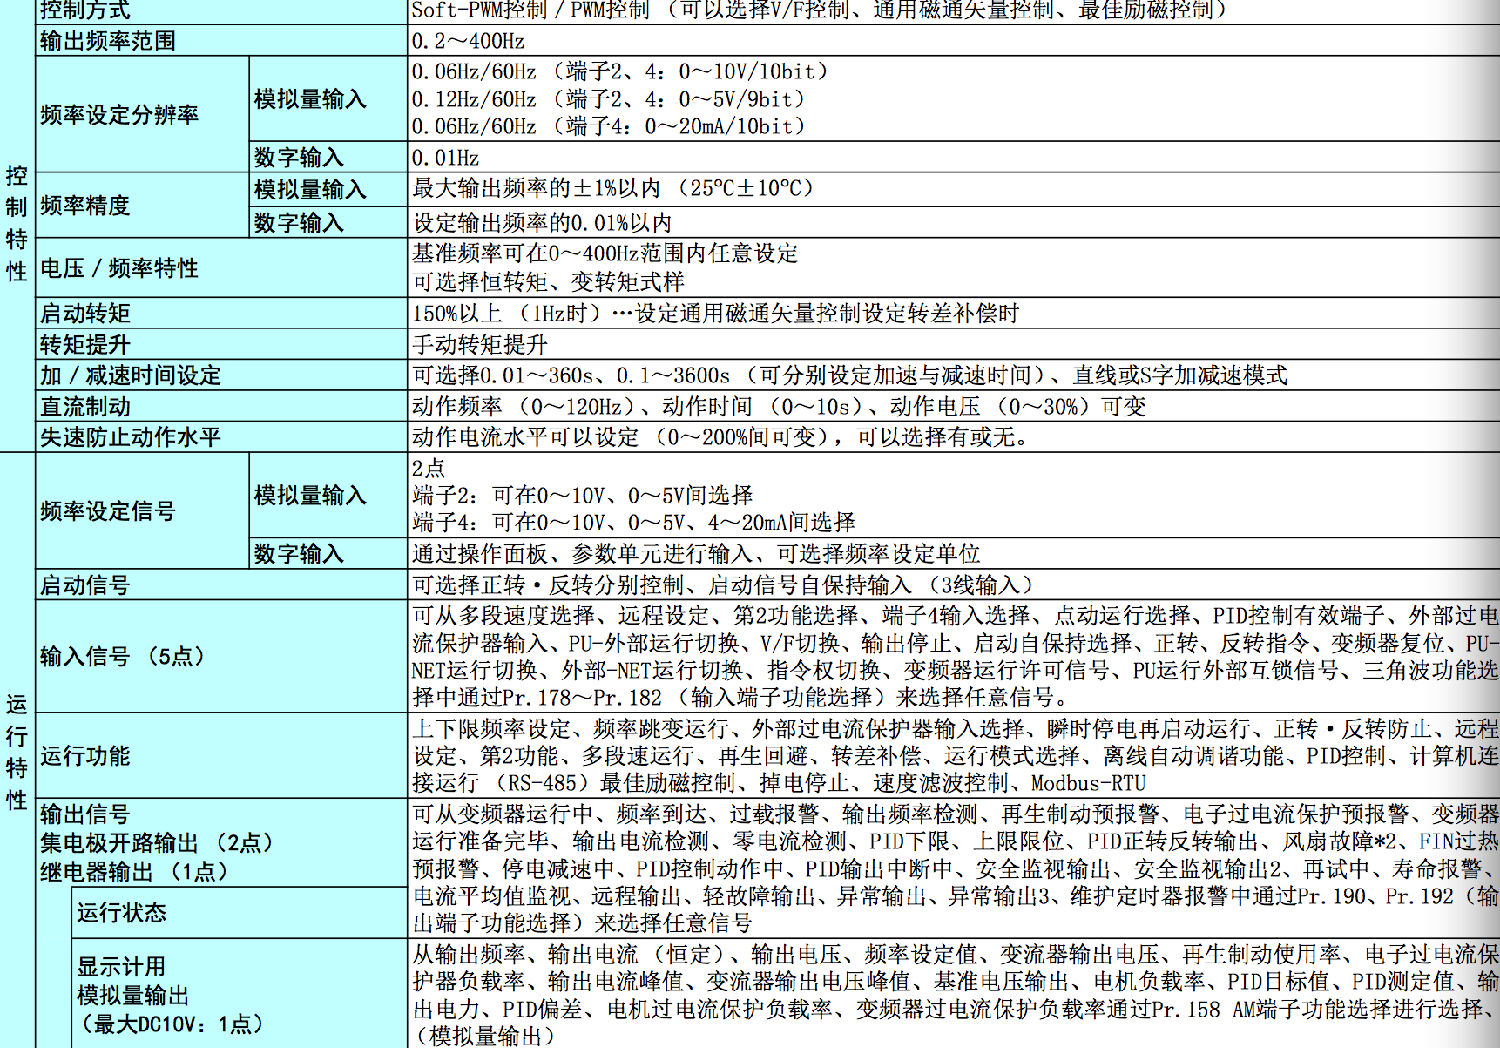Select the 端子4：可在0～10V line
The width and height of the screenshot is (1500, 1048).
click(x=634, y=522)
